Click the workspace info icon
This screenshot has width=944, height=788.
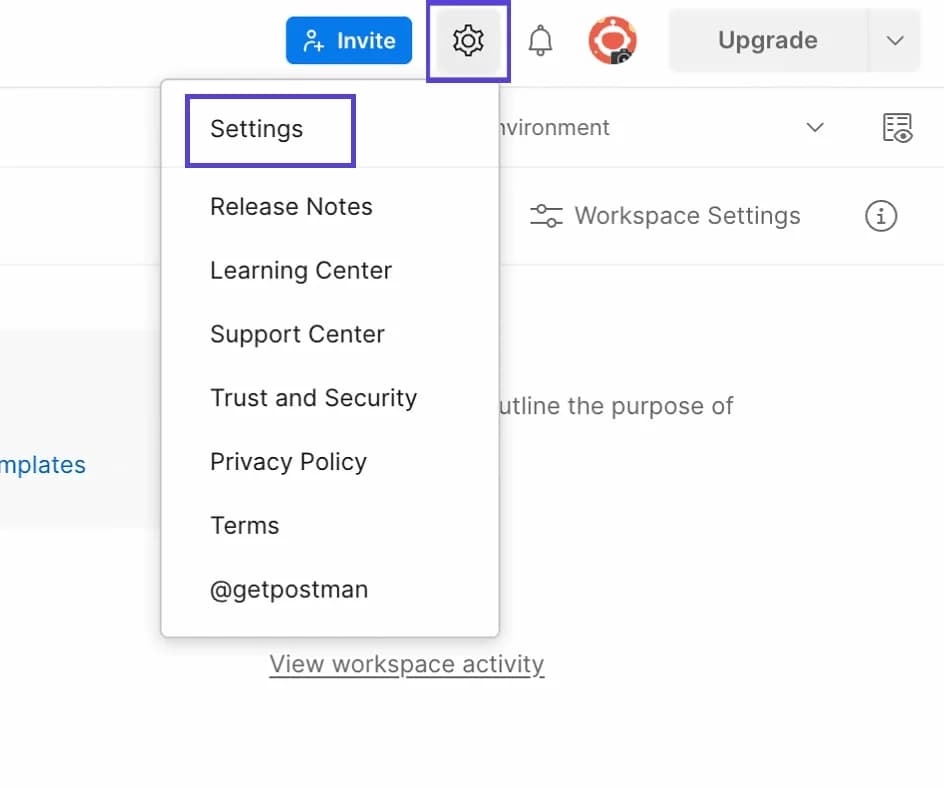(880, 216)
